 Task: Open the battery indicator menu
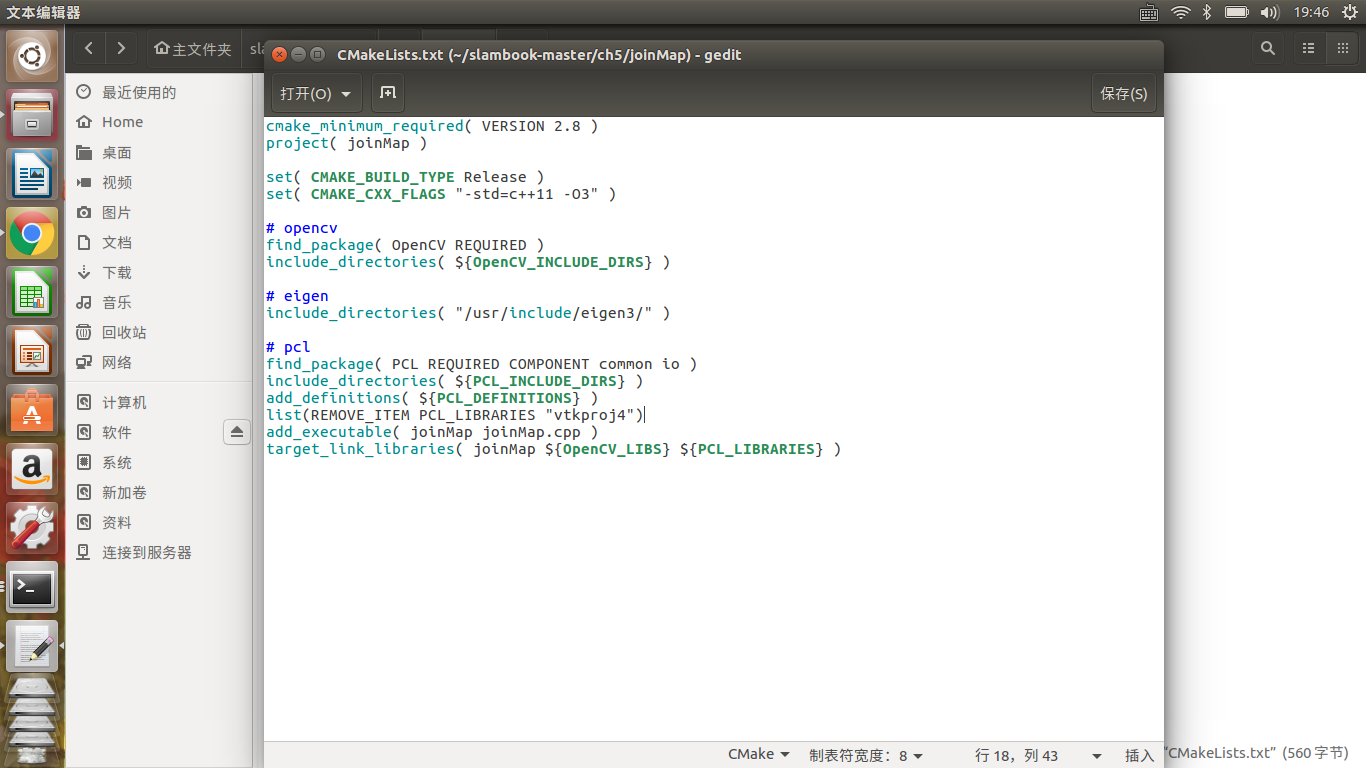pos(1237,12)
